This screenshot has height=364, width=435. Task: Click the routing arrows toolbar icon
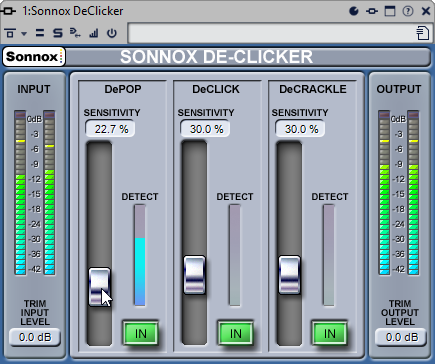point(75,33)
